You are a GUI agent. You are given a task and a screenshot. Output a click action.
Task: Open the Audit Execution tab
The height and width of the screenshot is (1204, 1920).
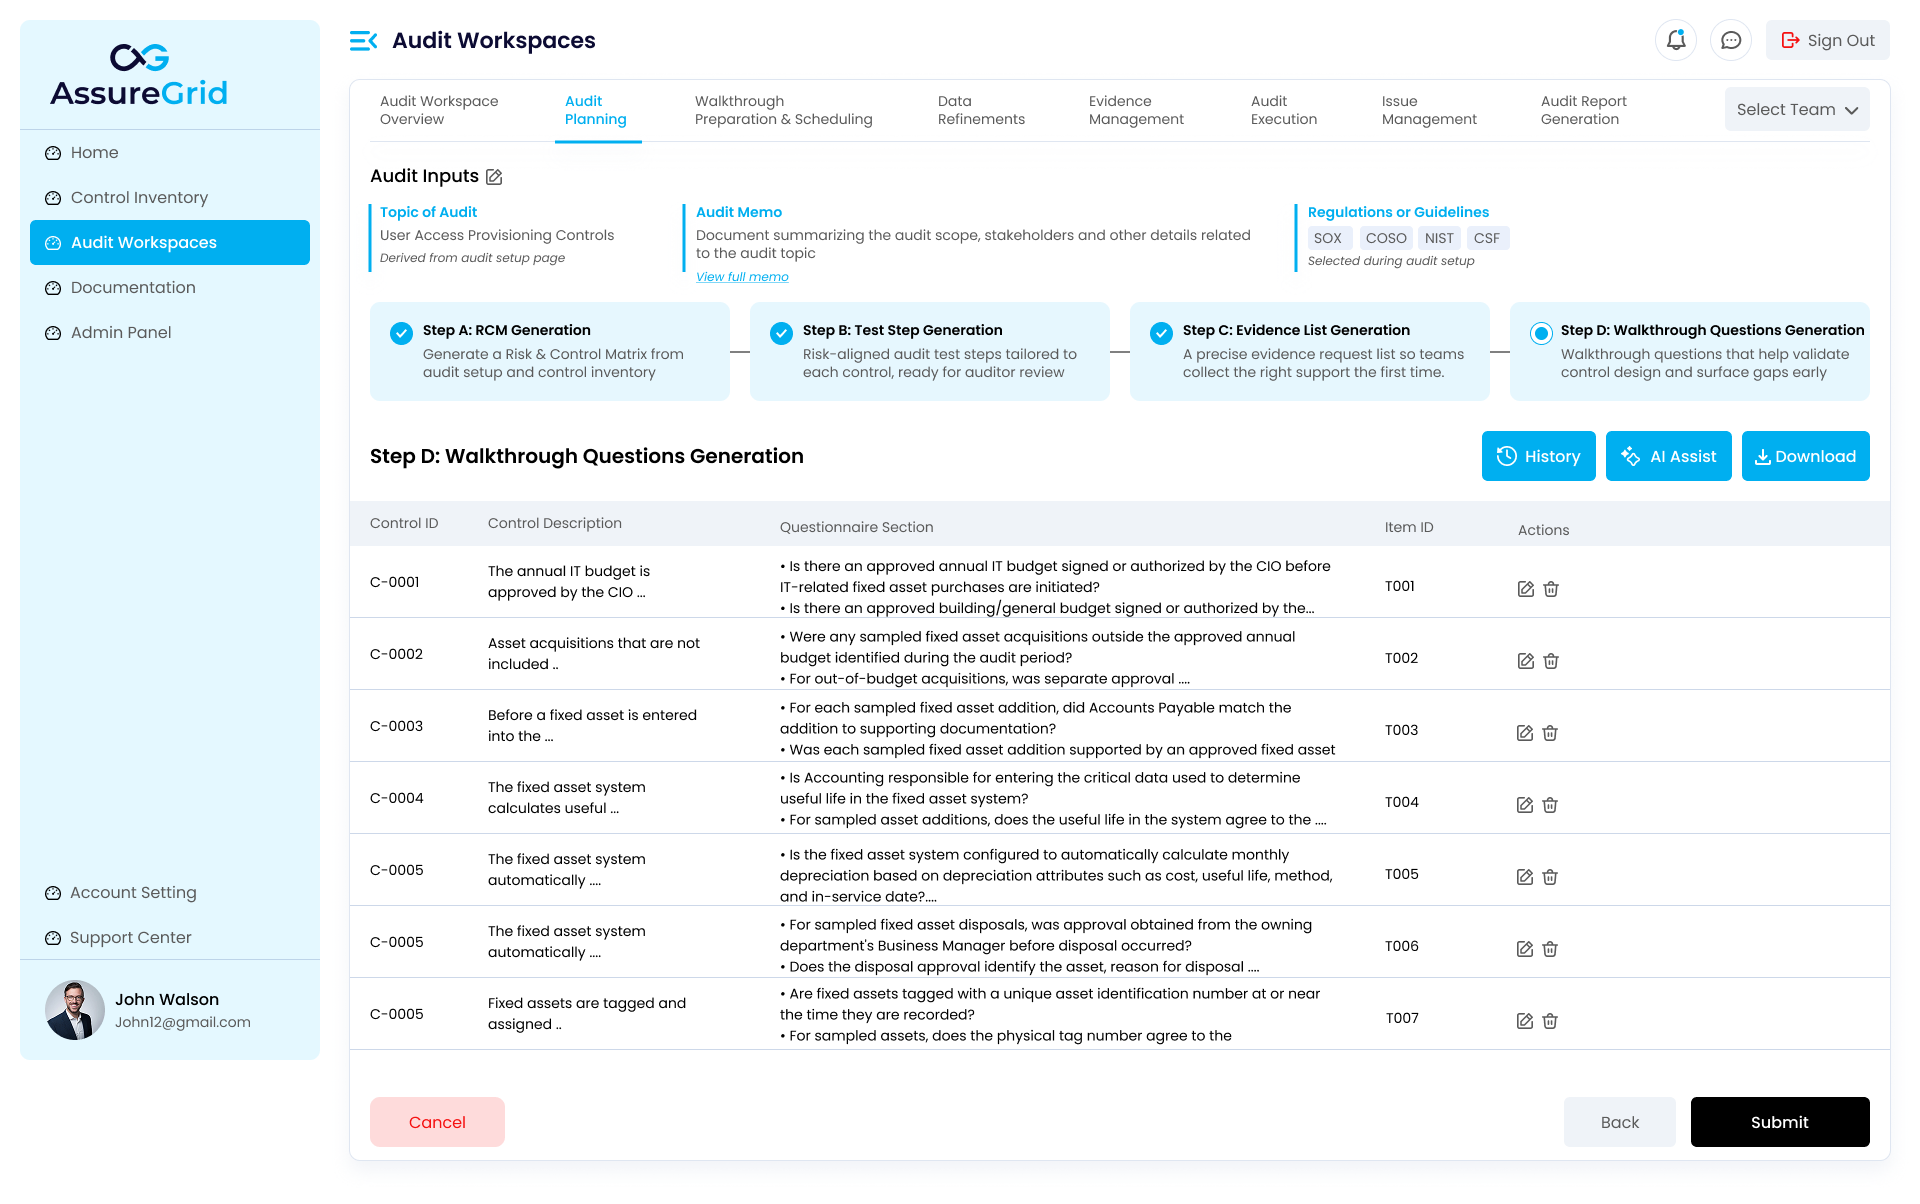[x=1283, y=110]
